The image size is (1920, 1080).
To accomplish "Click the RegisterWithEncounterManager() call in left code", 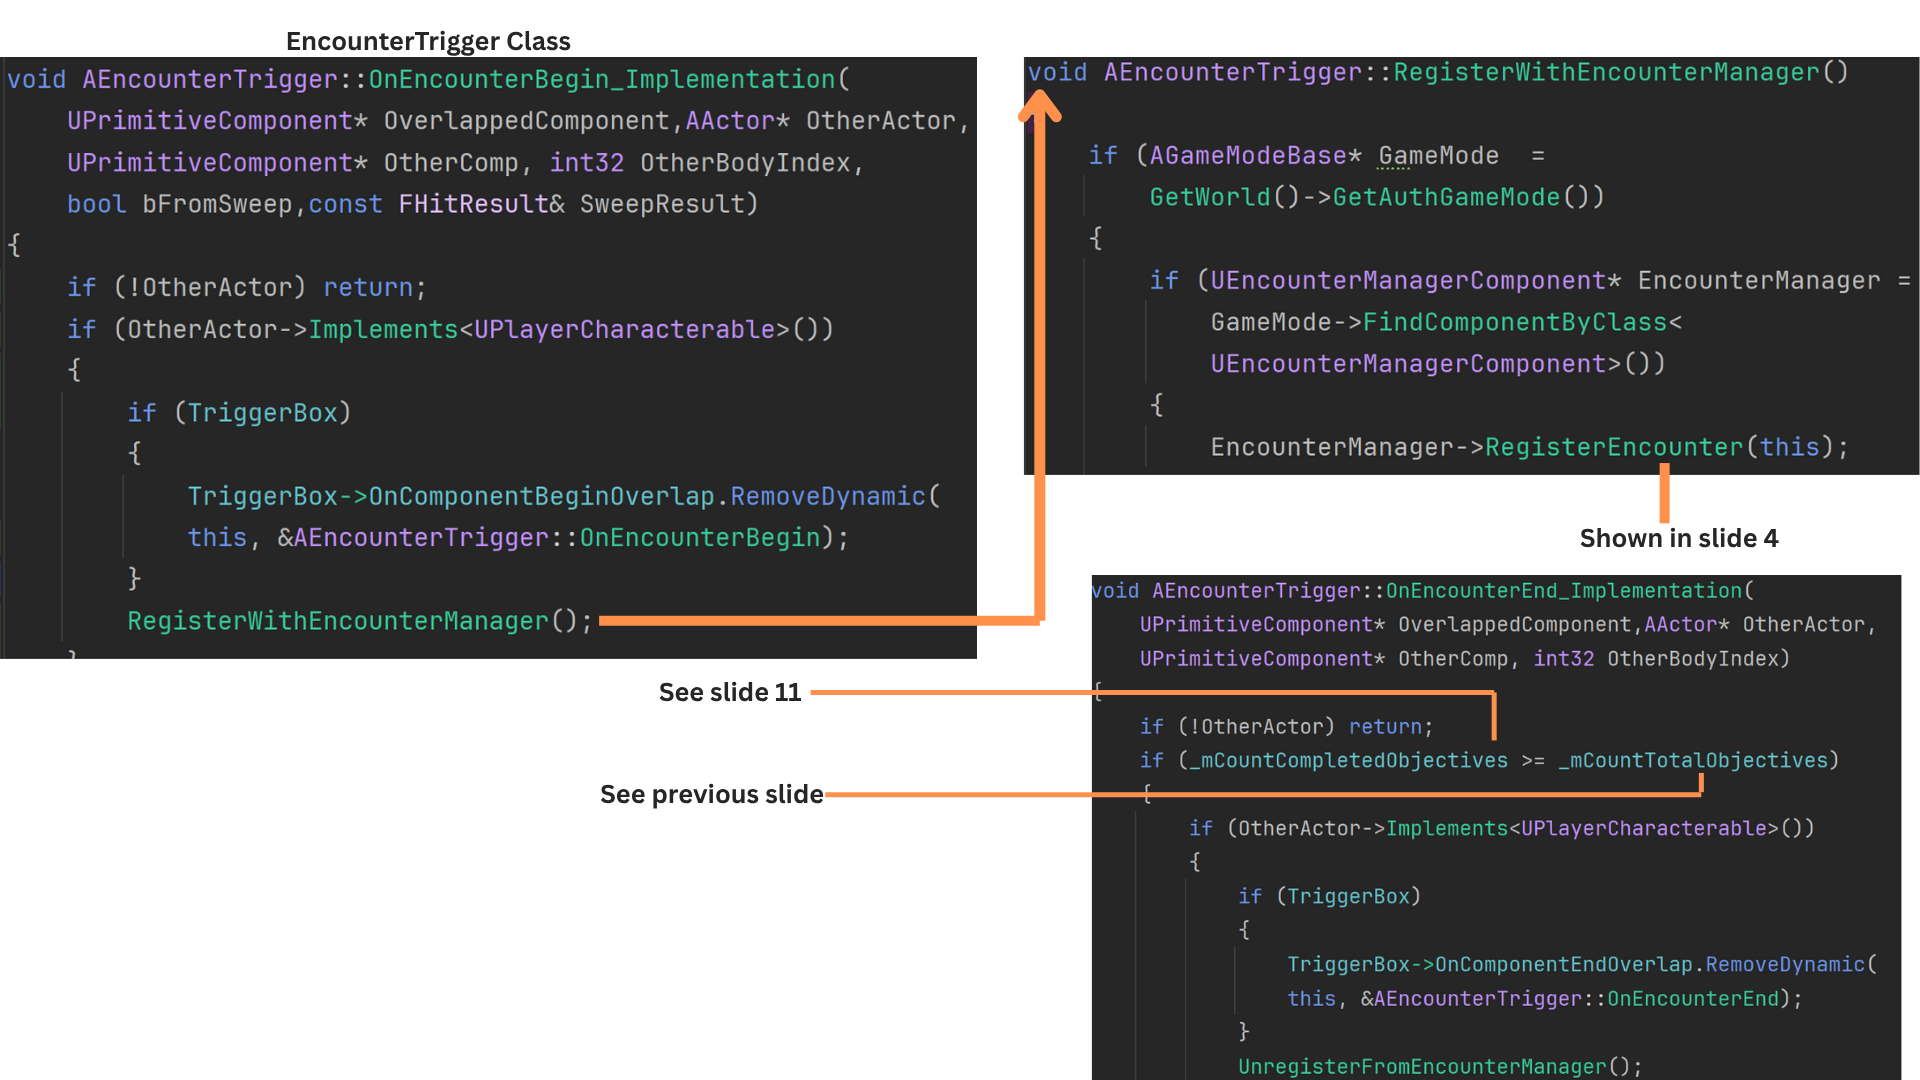I will click(359, 621).
